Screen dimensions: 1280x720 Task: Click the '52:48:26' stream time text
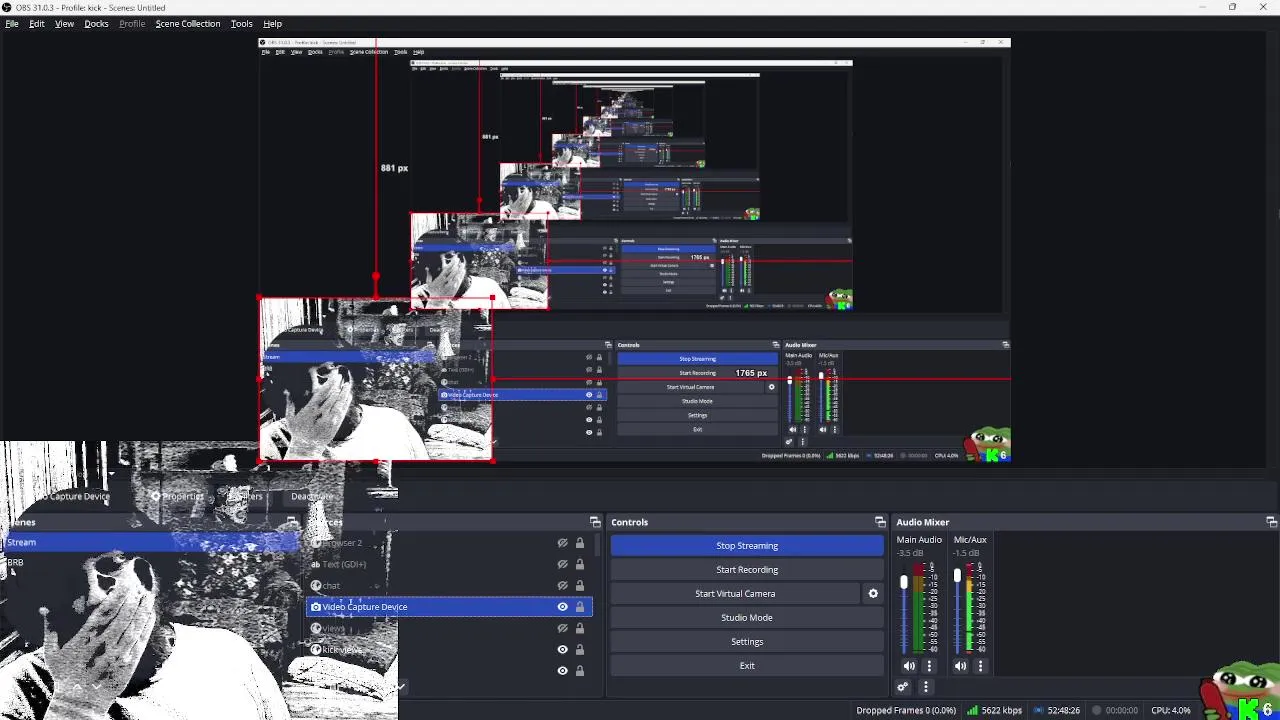point(1063,711)
